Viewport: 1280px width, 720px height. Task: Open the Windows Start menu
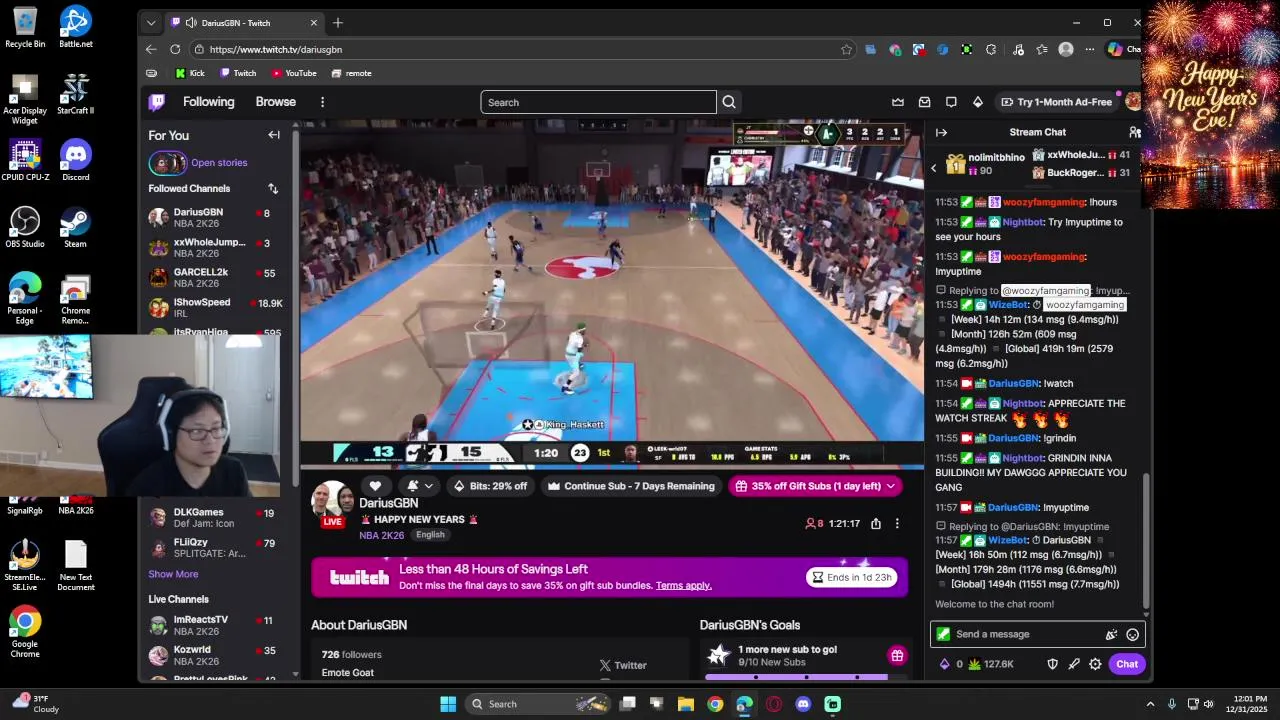(x=448, y=704)
